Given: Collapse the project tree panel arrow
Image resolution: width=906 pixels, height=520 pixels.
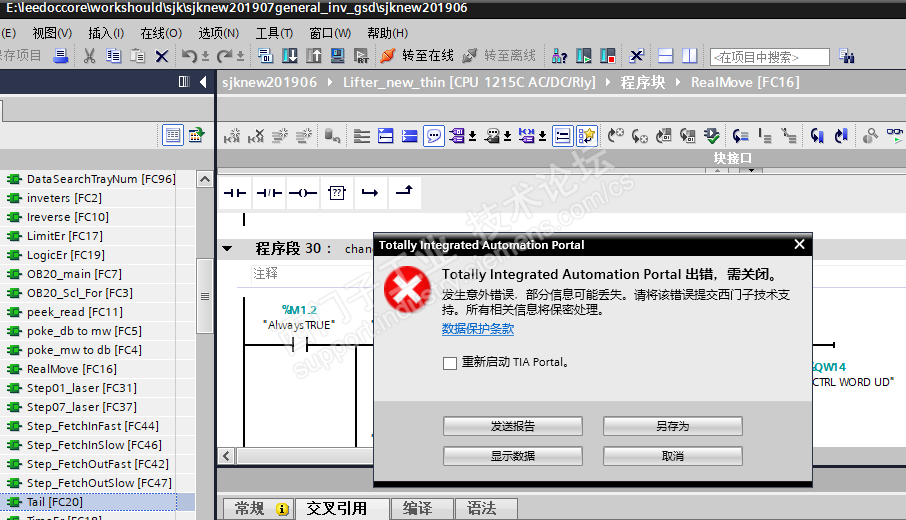Looking at the screenshot, I should tap(203, 82).
